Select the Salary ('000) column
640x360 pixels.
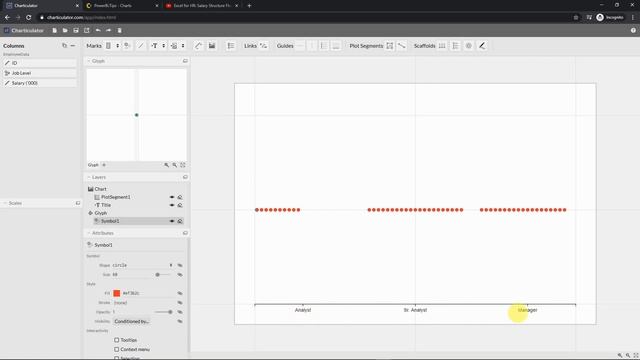pos(40,83)
